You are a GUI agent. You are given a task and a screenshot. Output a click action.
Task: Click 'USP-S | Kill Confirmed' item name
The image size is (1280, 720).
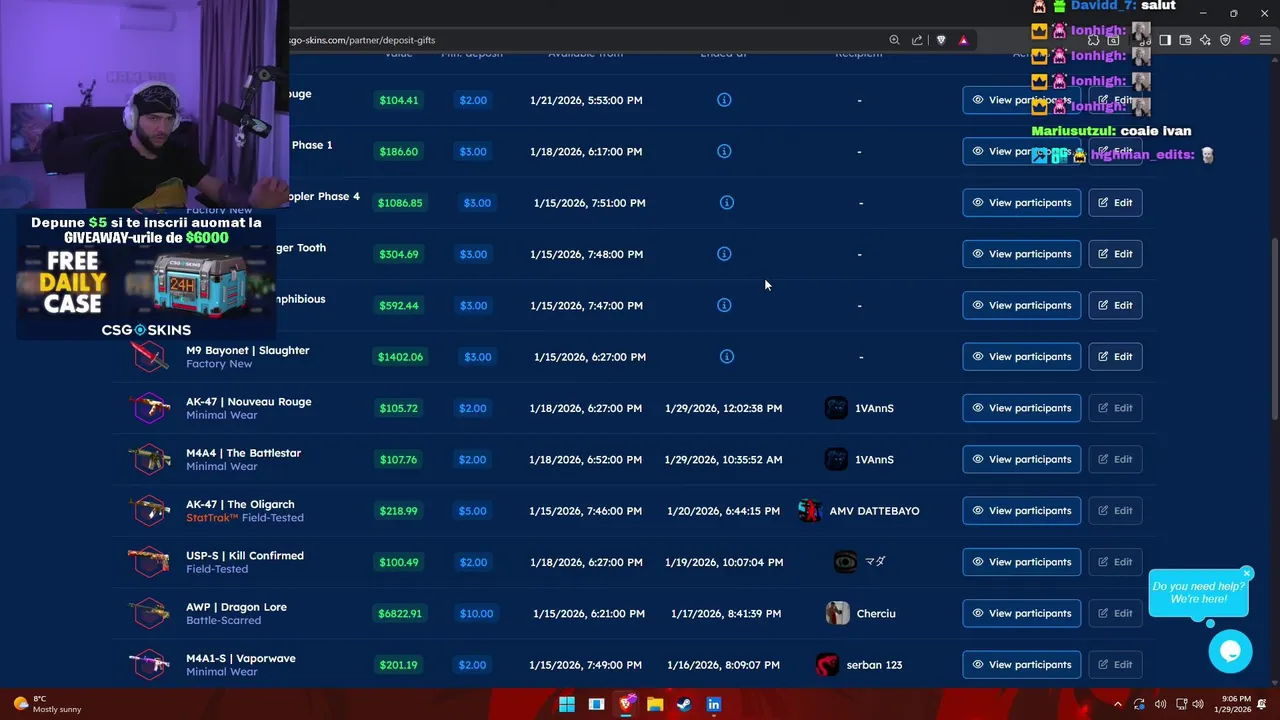tap(245, 556)
